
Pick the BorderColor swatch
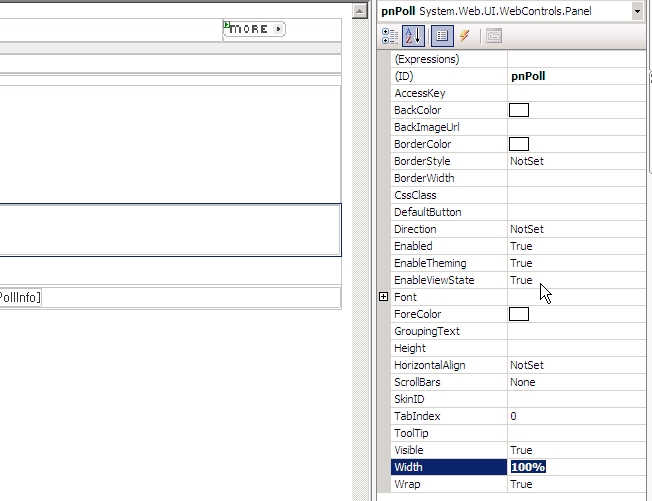(519, 144)
